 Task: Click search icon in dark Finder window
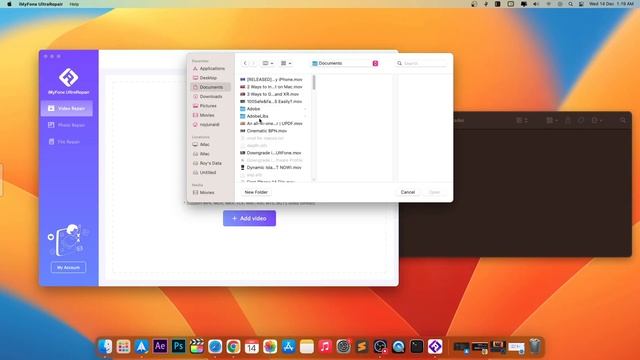pos(623,120)
